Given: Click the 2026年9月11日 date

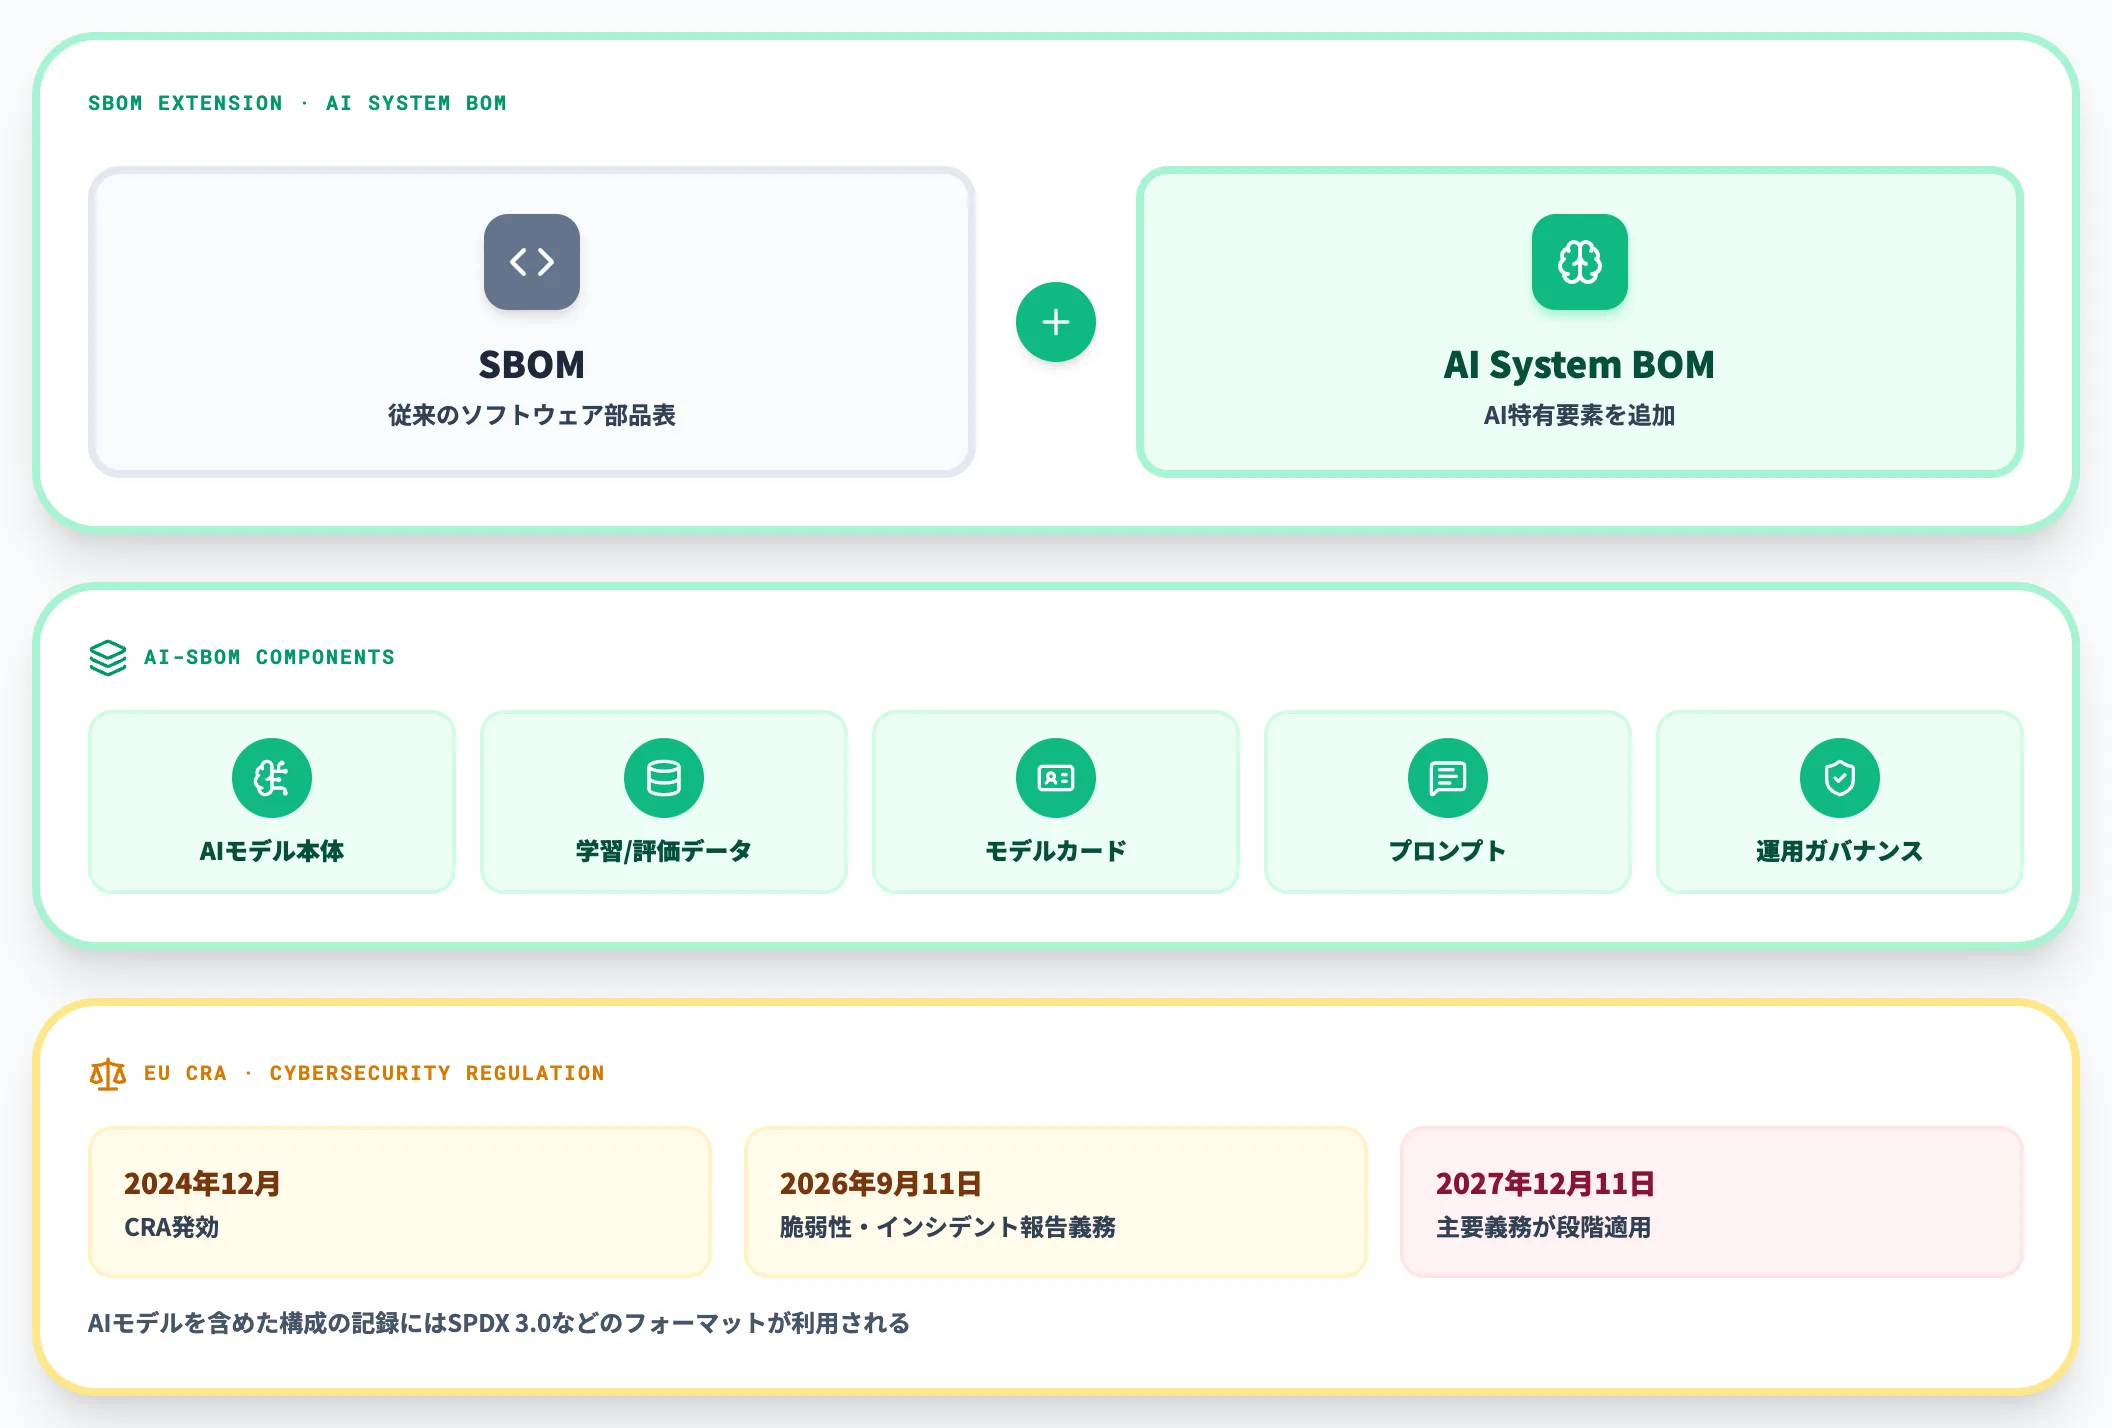Looking at the screenshot, I should click(x=881, y=1184).
